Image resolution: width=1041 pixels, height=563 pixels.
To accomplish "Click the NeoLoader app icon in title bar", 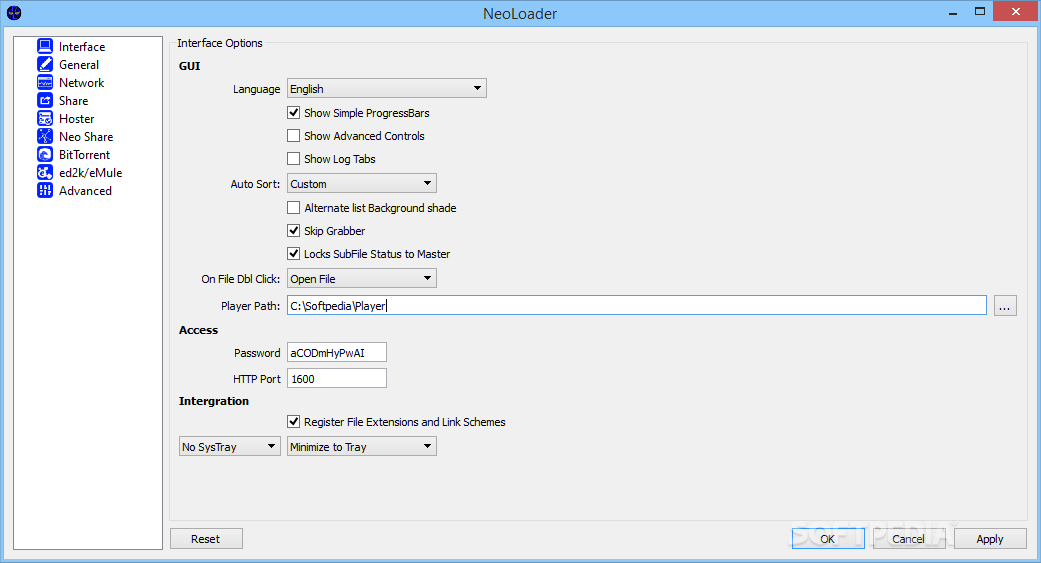I will tap(14, 13).
